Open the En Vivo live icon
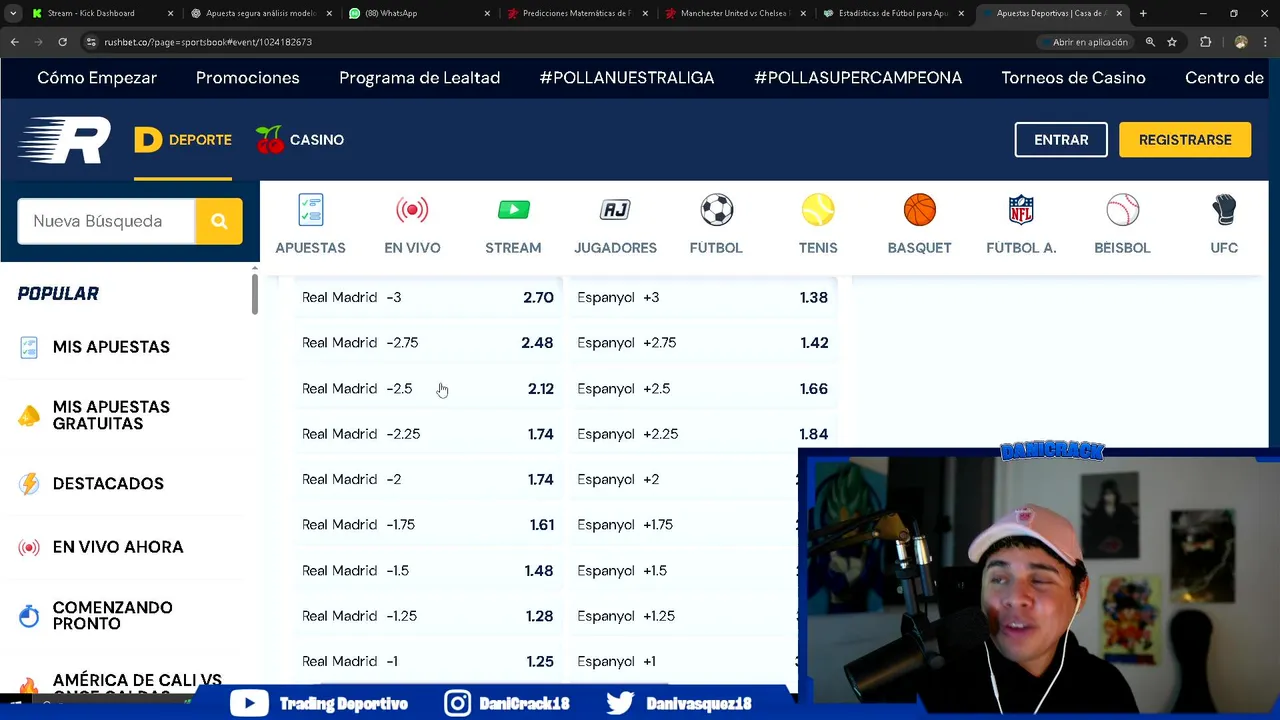The image size is (1280, 720). 412,210
